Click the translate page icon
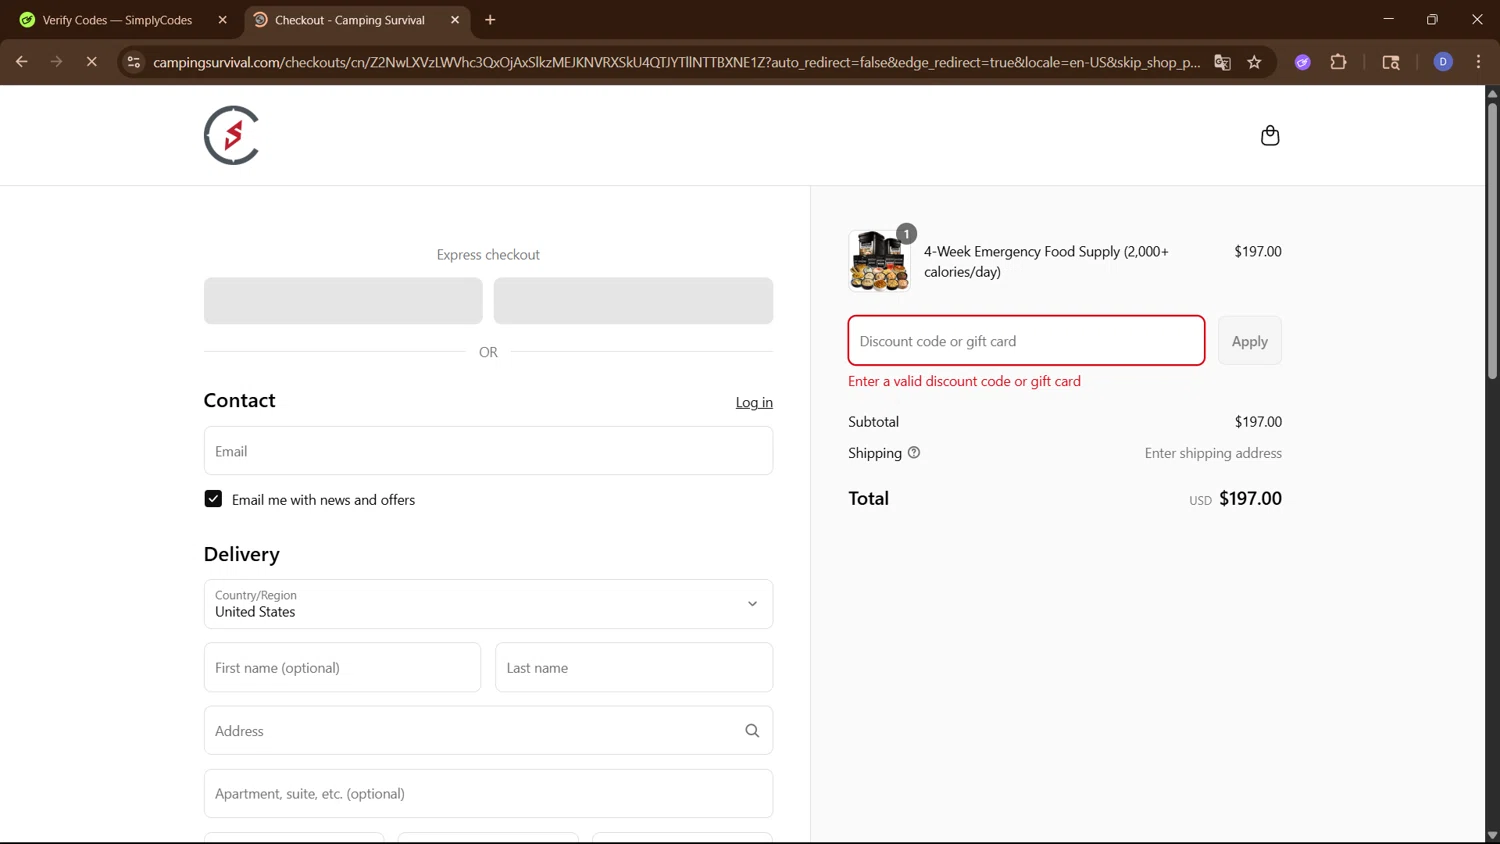 pos(1222,62)
